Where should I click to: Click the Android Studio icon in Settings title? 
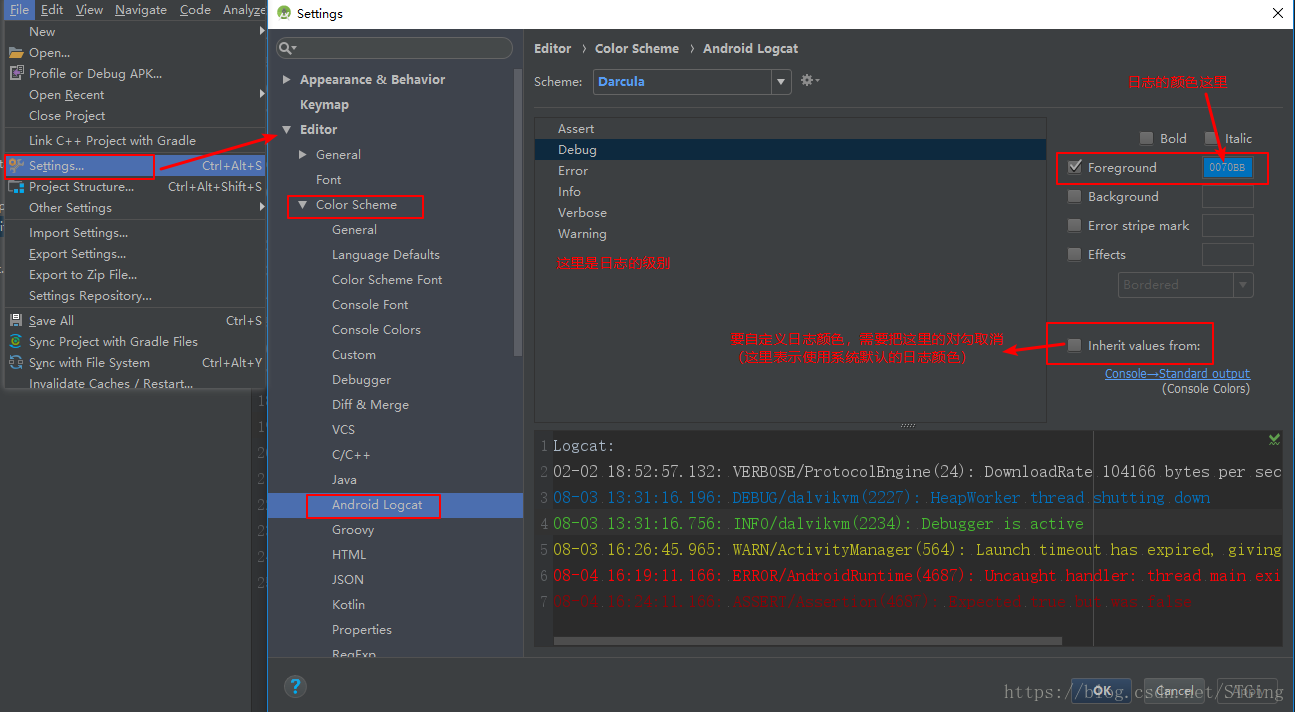tap(284, 14)
